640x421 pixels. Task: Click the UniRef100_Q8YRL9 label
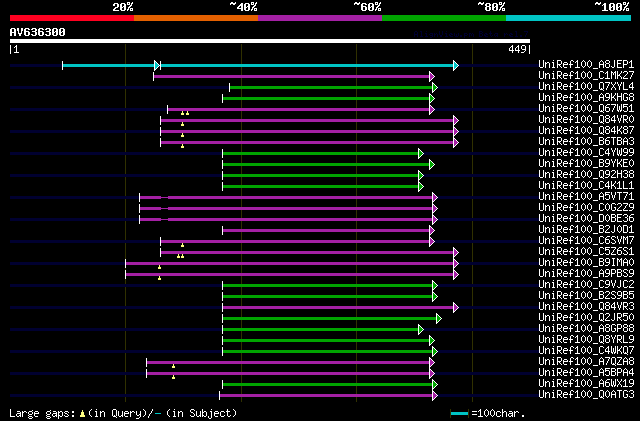(x=586, y=340)
